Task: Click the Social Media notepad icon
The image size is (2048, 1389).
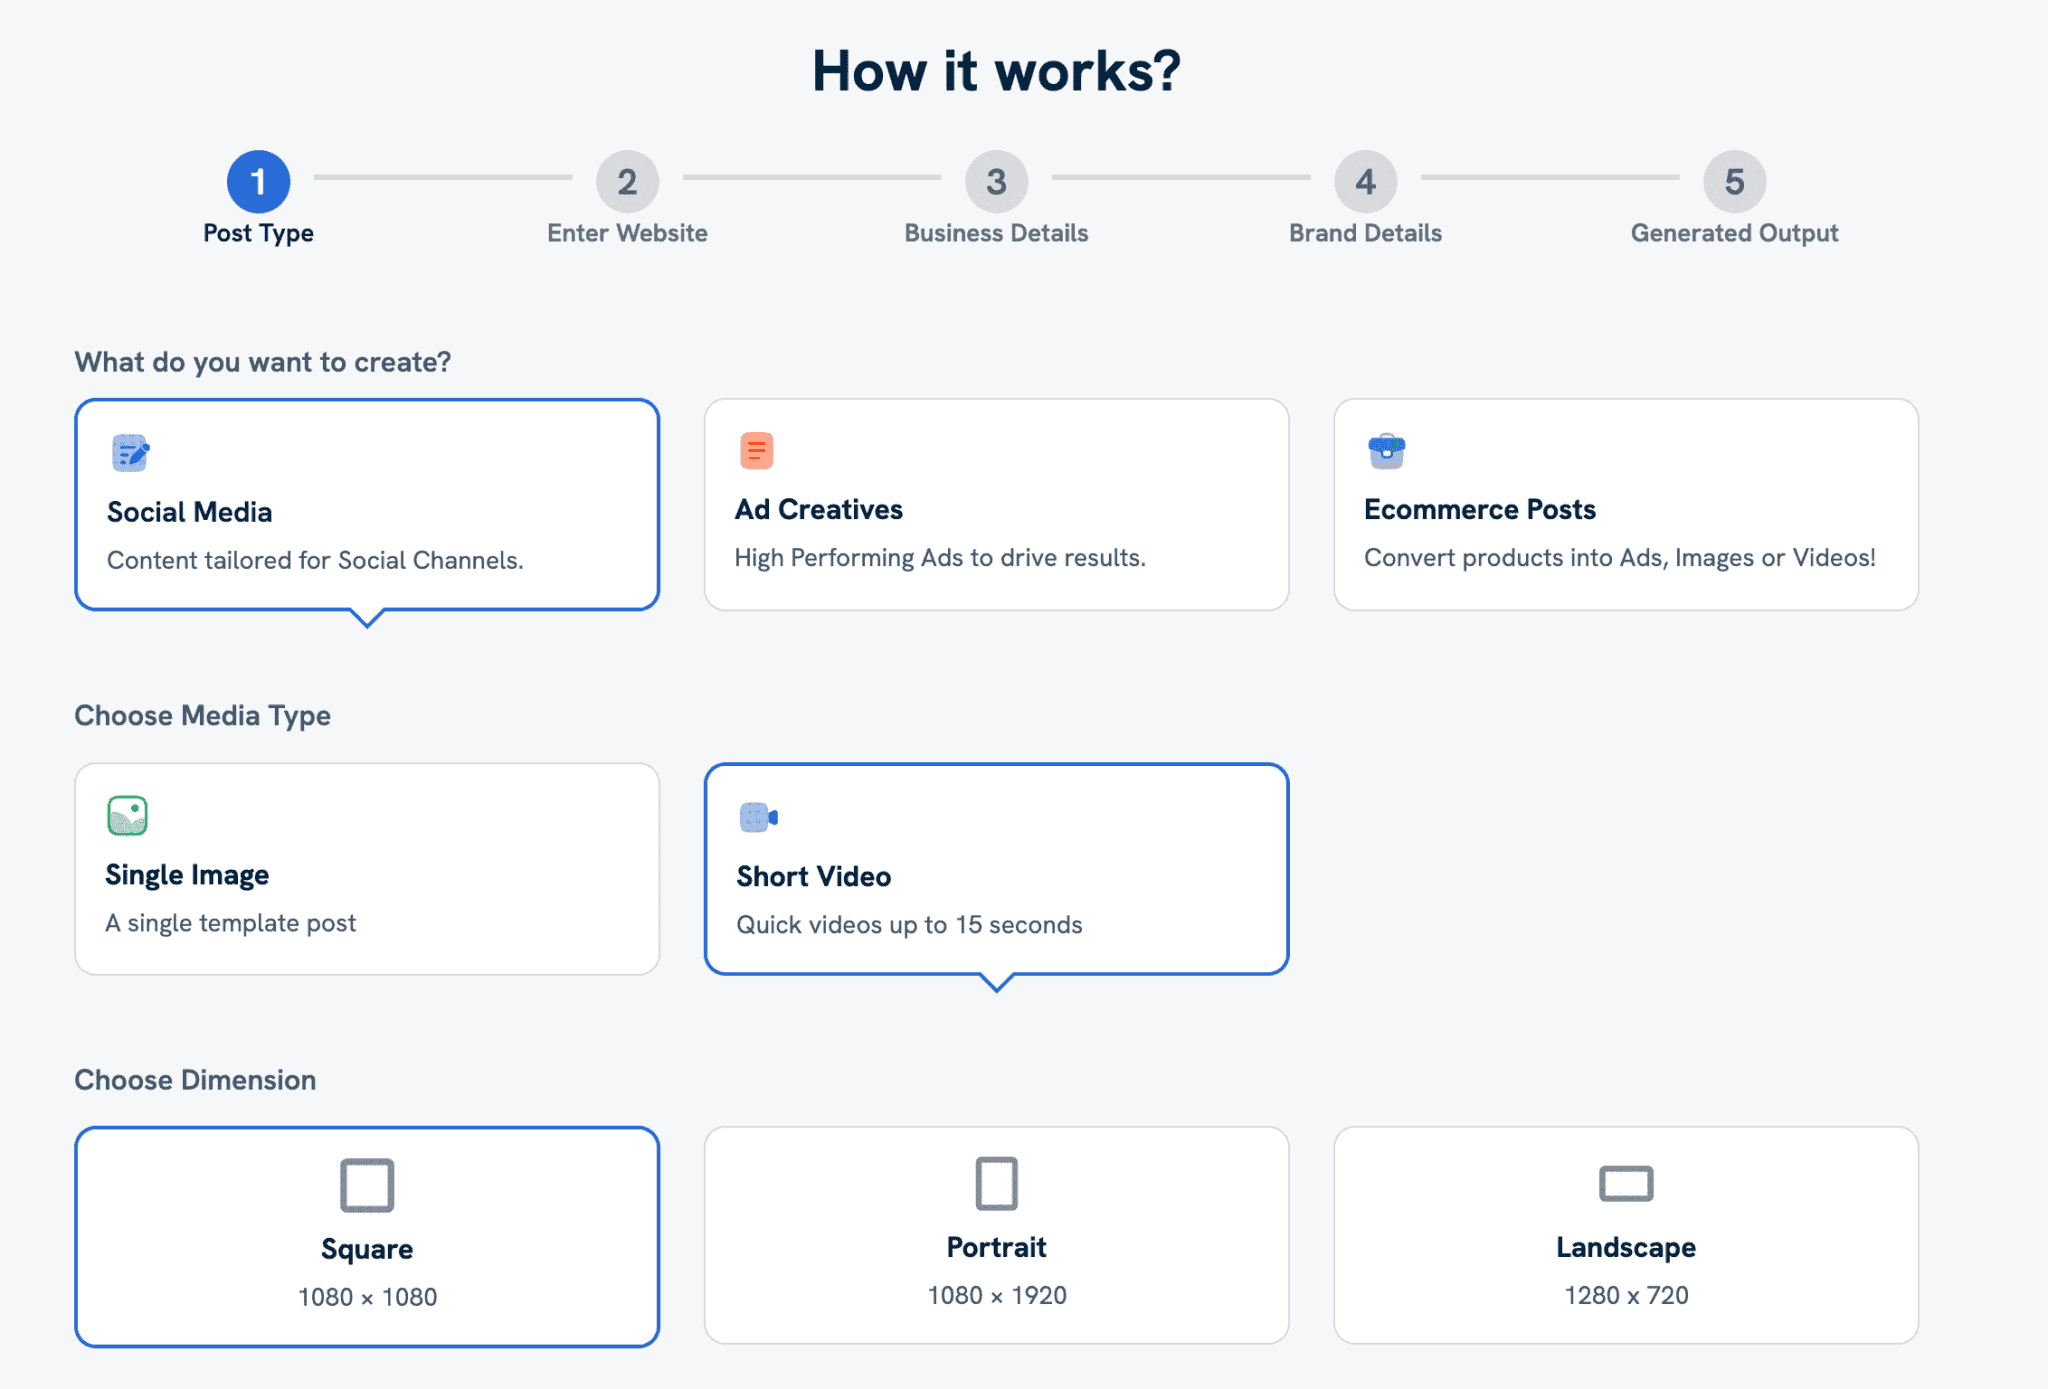Action: tap(129, 452)
